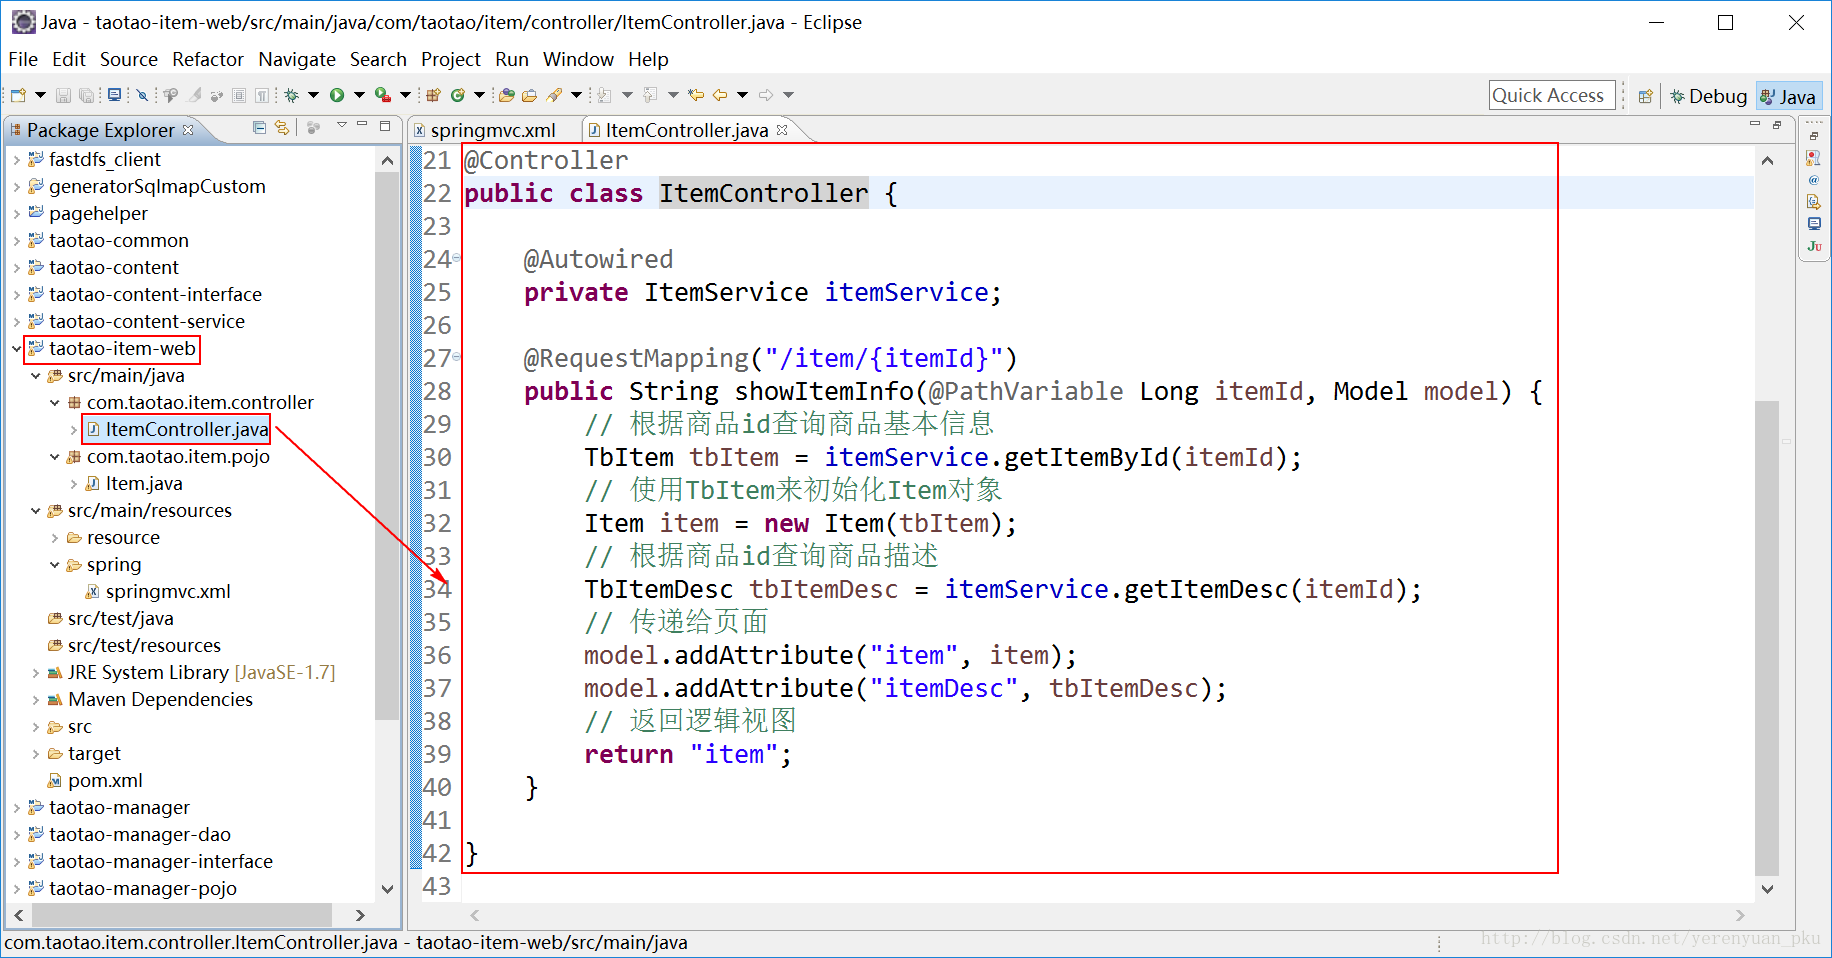Open the Refactor menu
The image size is (1832, 958).
208,59
